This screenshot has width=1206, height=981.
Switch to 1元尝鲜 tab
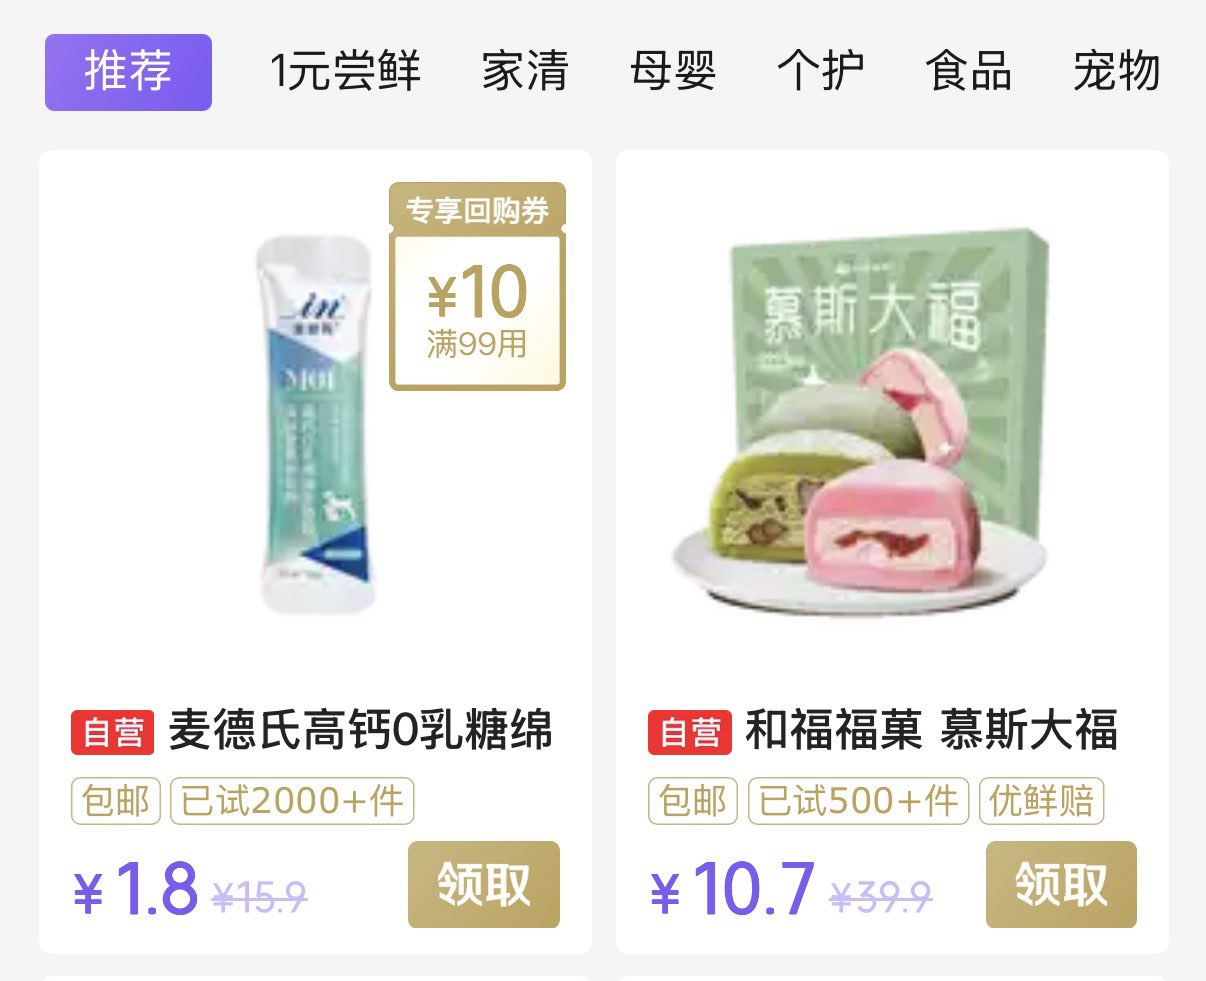coord(346,72)
